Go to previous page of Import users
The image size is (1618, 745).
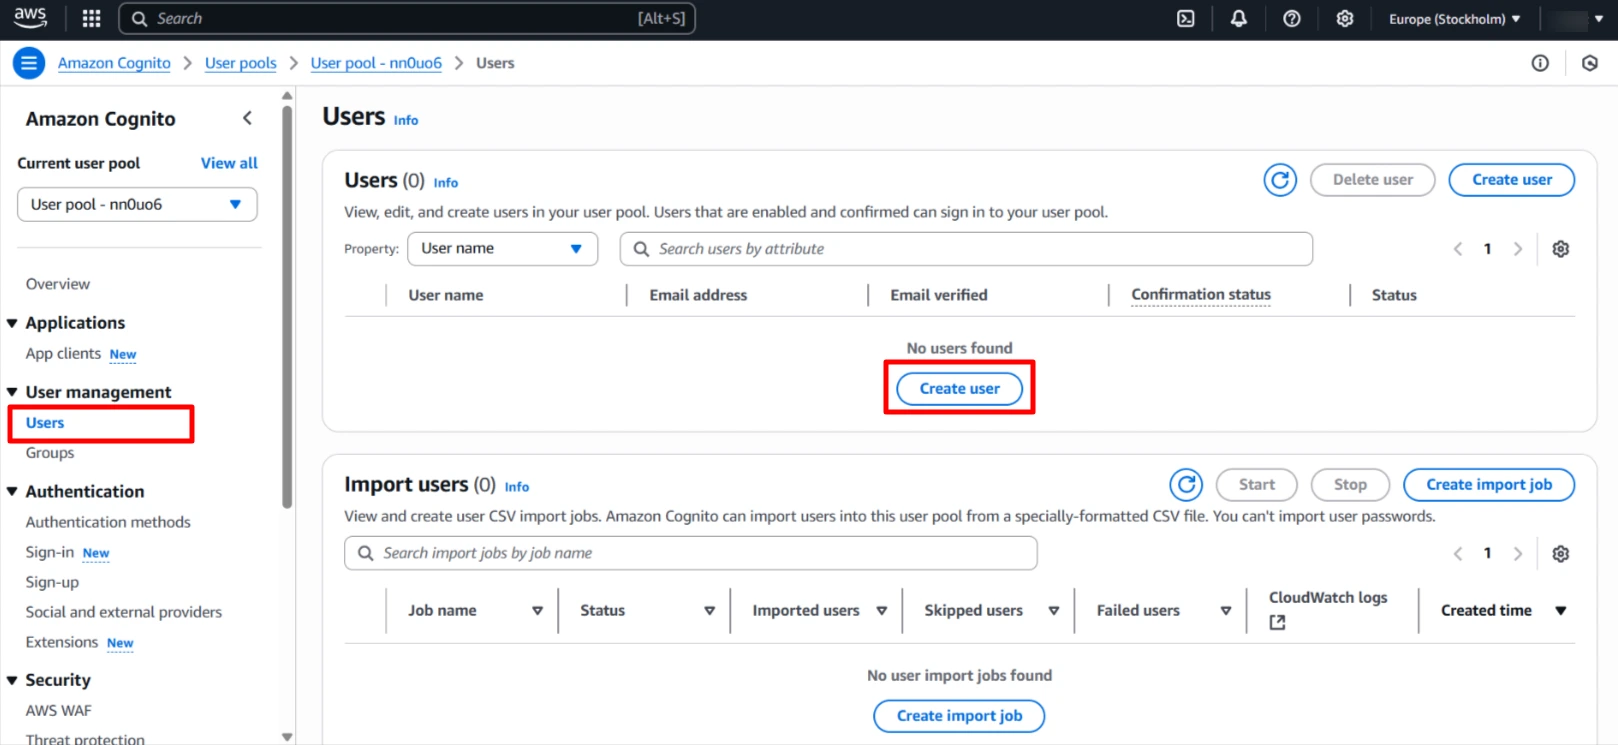[1458, 554]
